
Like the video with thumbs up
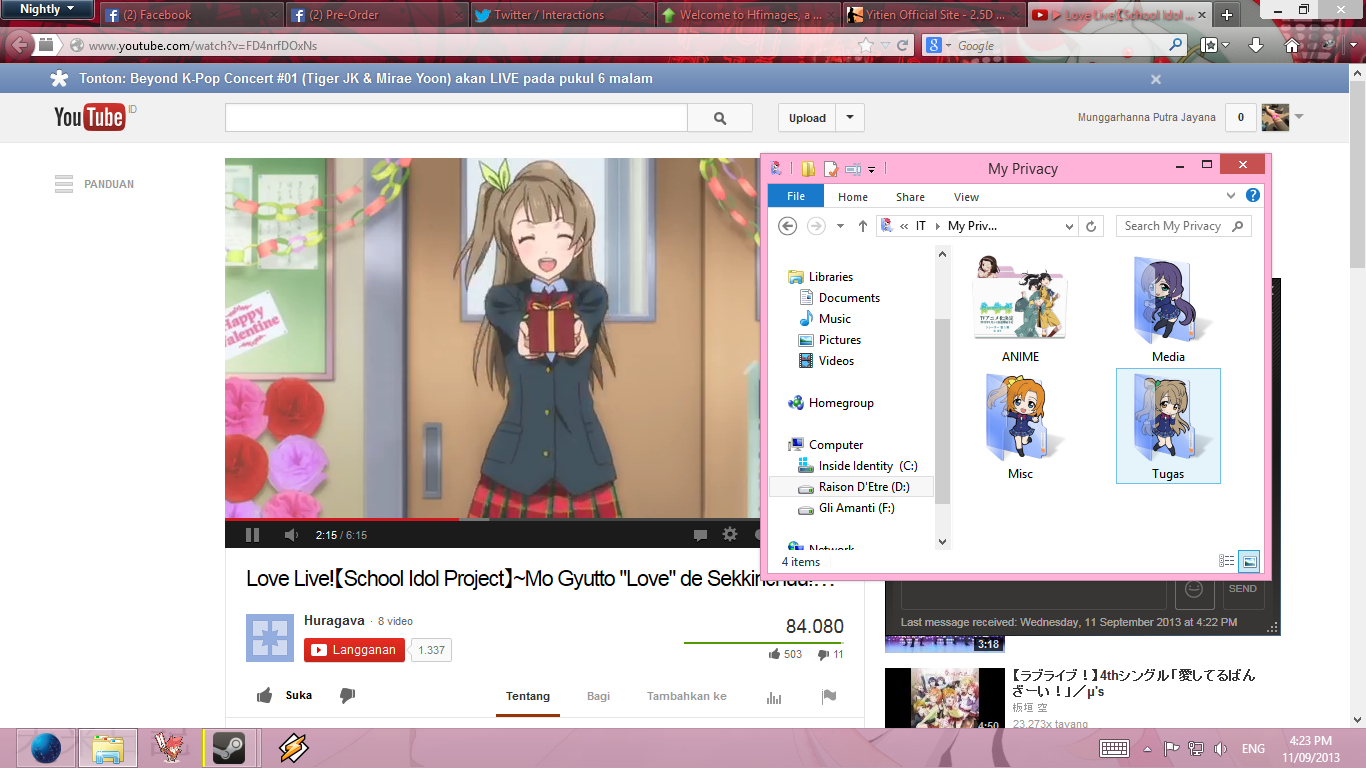(264, 695)
